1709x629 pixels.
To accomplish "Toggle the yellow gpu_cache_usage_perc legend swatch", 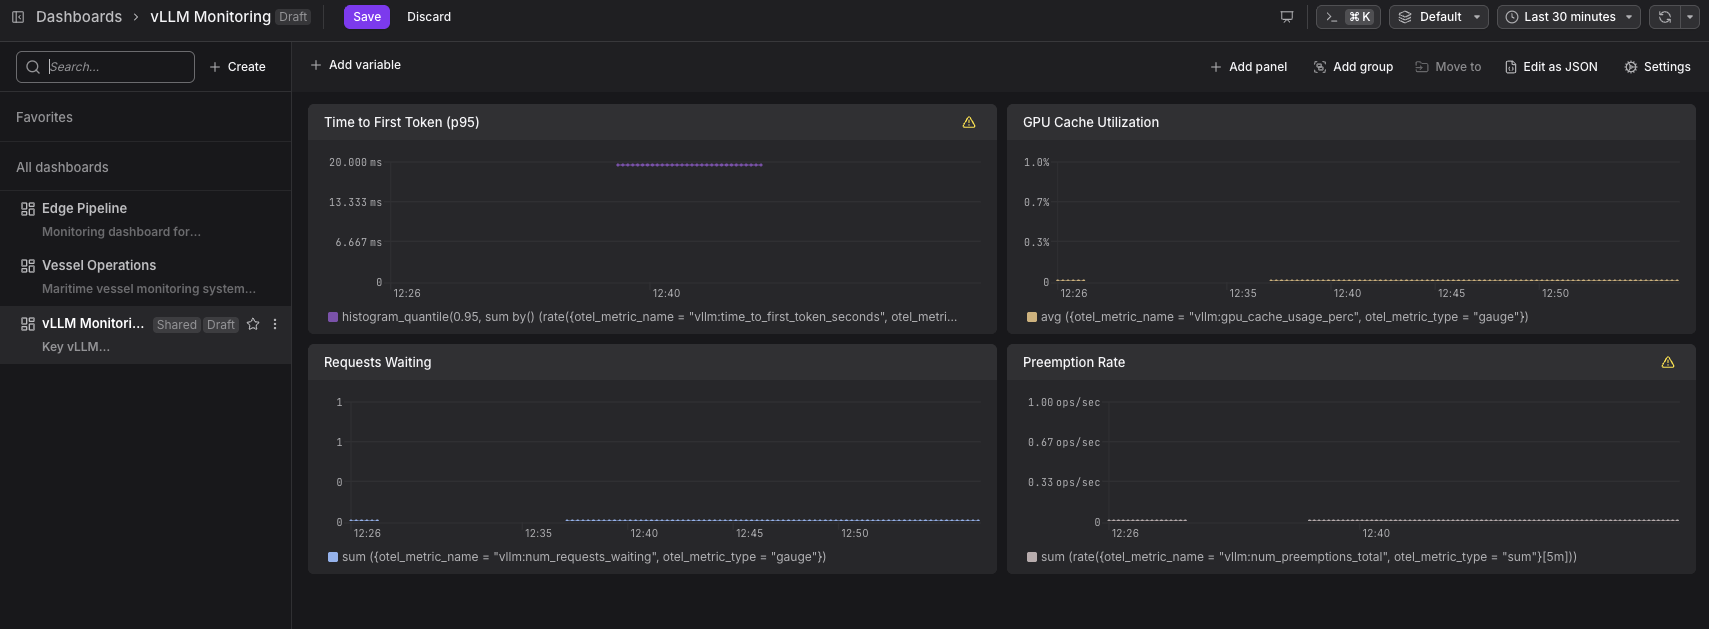I will coord(1032,317).
